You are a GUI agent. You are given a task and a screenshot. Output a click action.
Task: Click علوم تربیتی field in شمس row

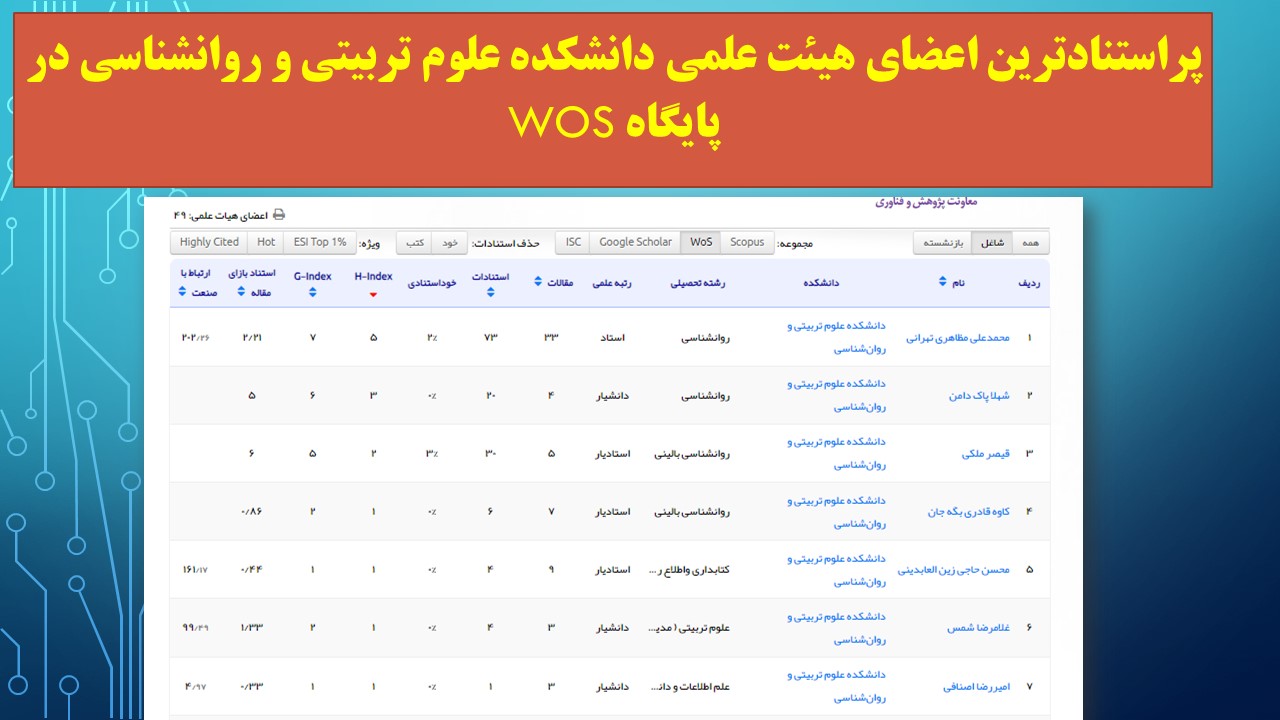coord(690,628)
